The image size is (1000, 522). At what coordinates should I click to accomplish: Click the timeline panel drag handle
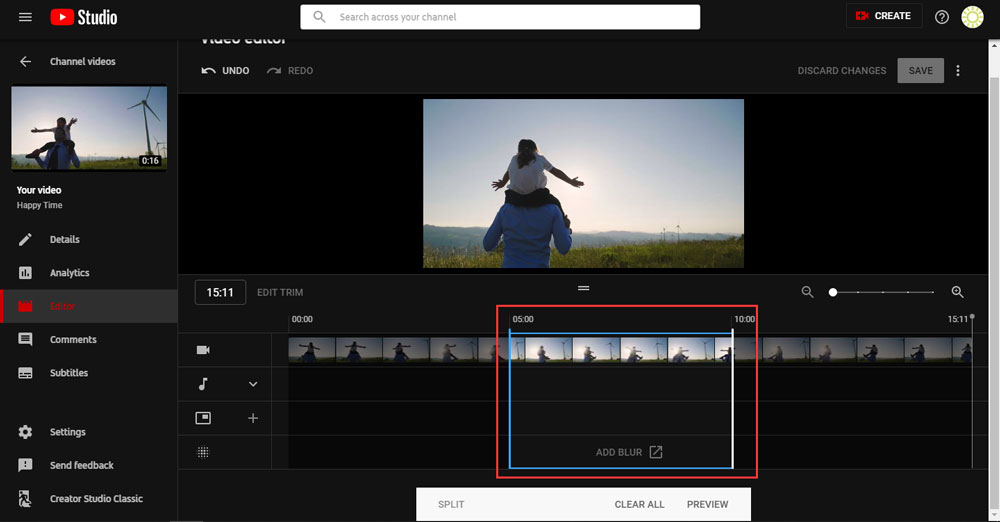point(583,288)
